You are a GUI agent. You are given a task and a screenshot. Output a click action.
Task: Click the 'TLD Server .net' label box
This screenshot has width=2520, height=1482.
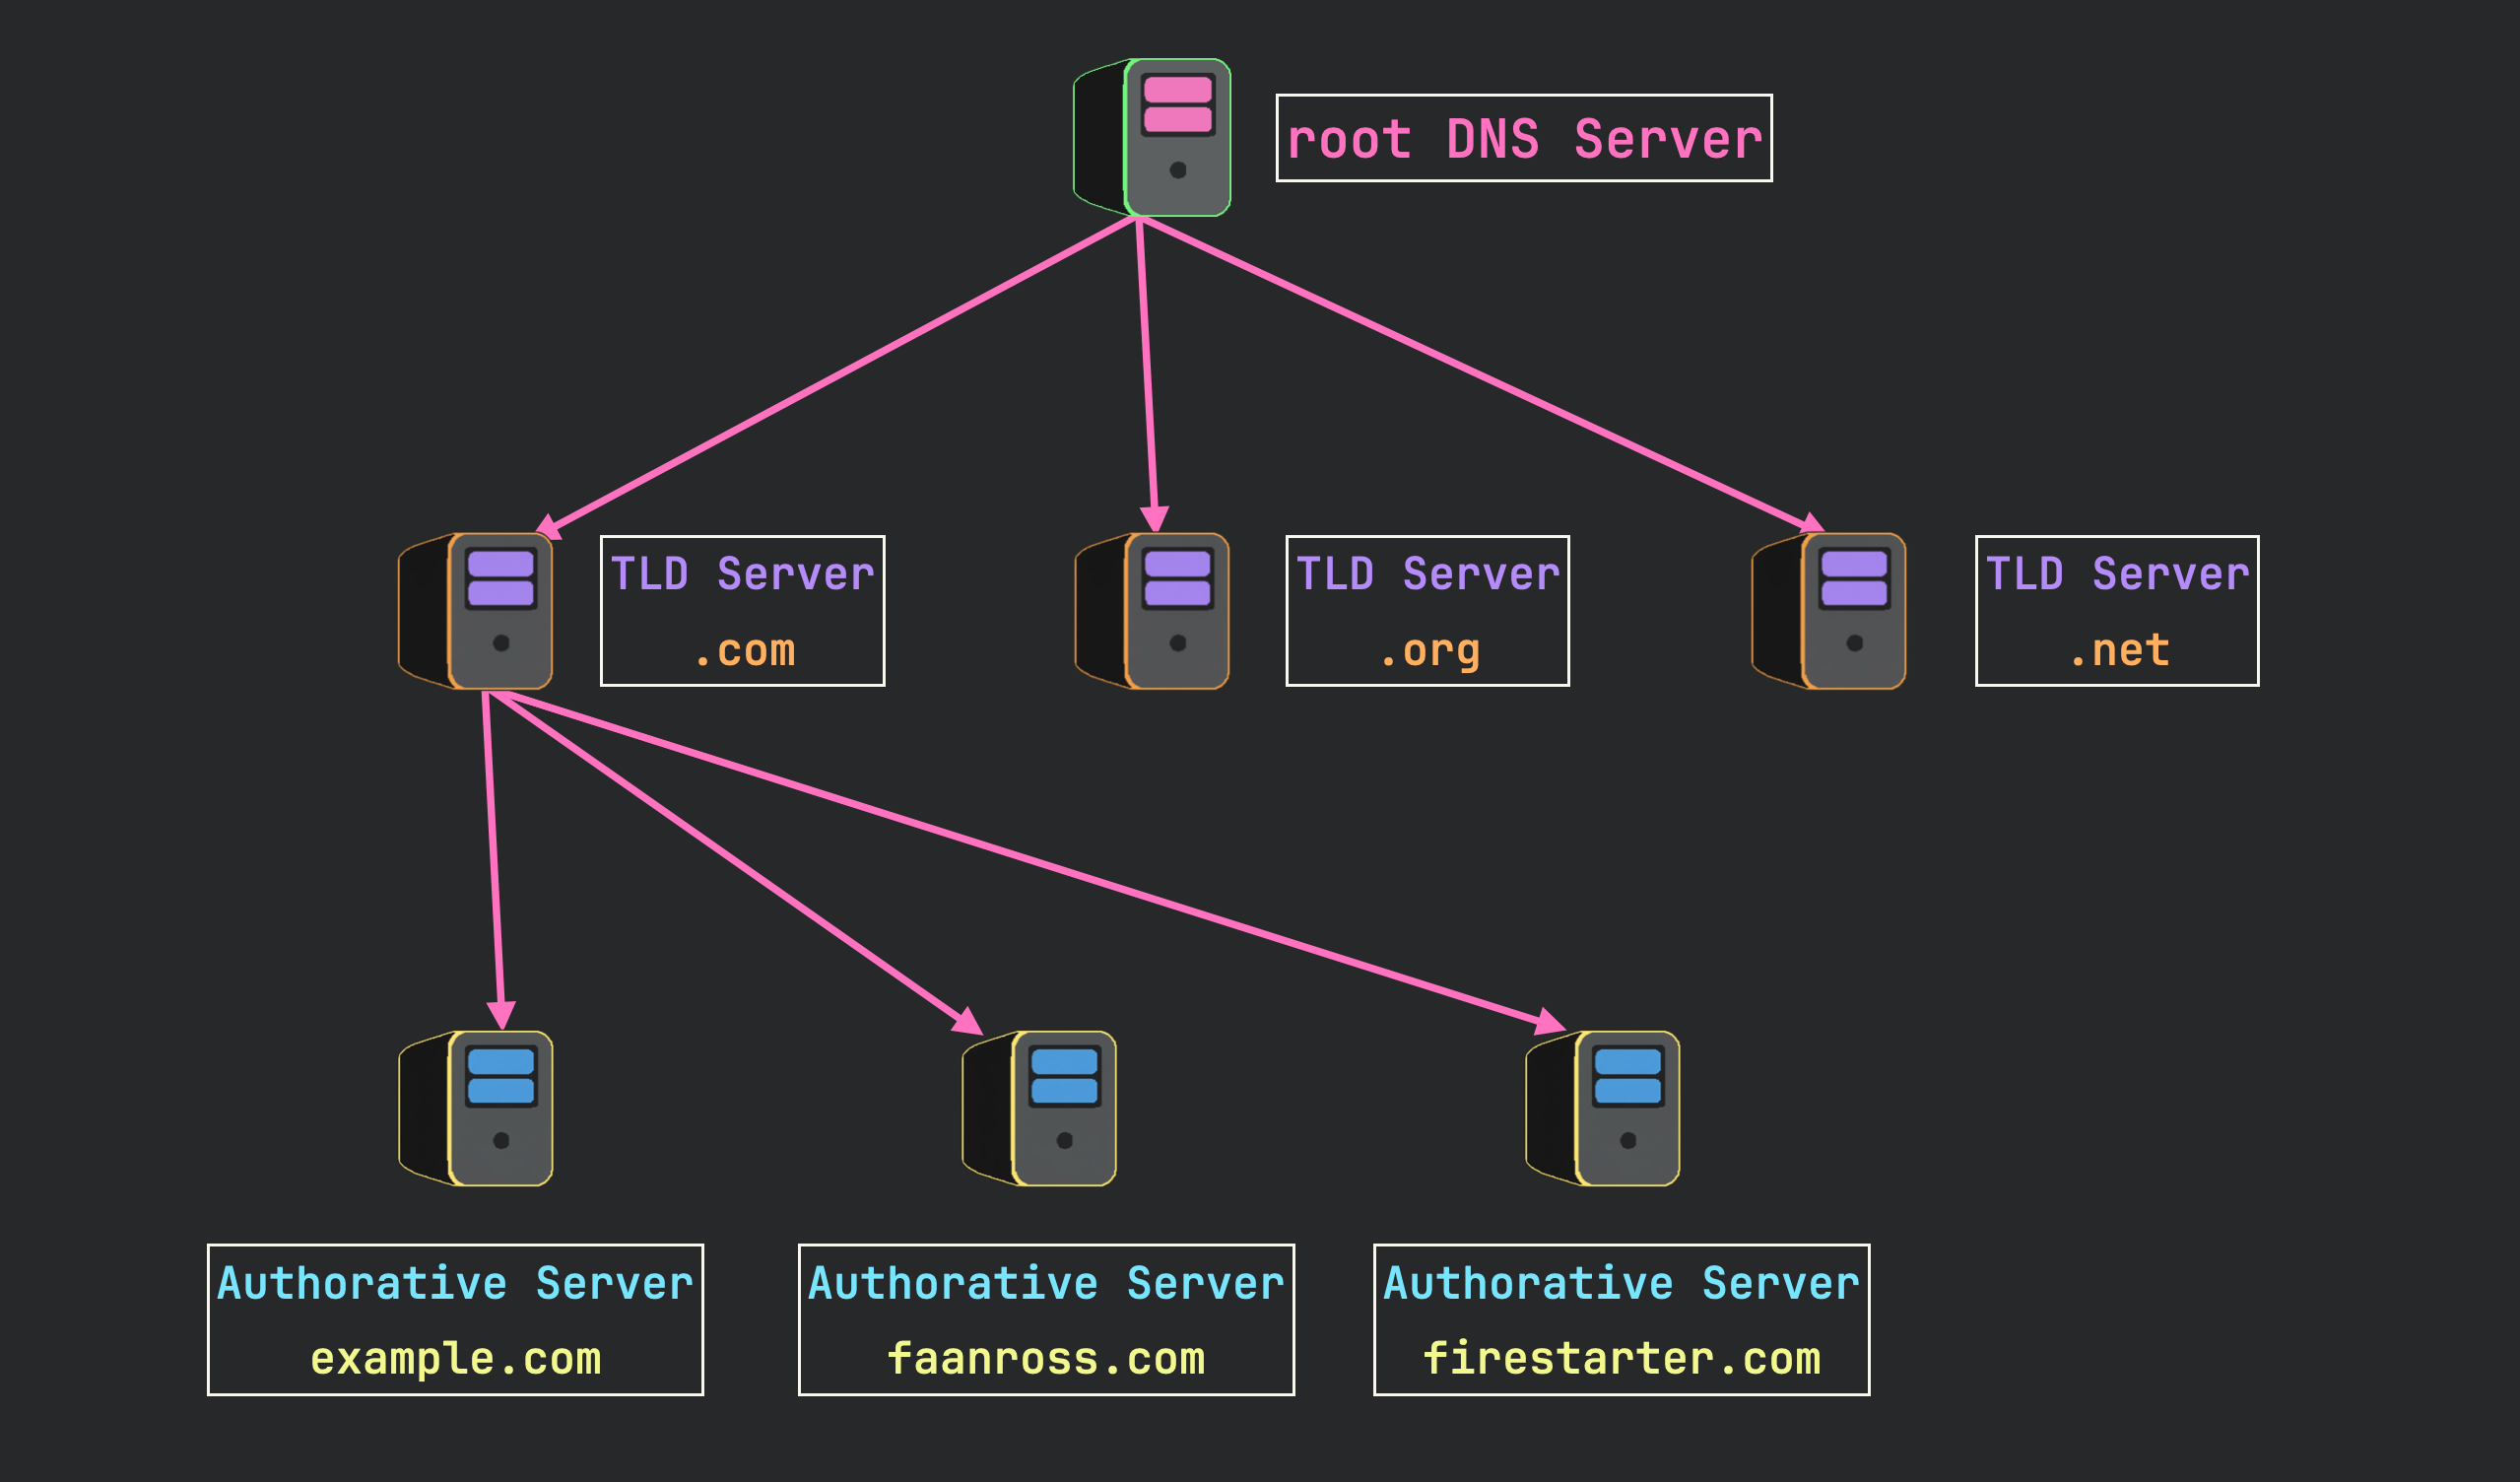pyautogui.click(x=2115, y=610)
